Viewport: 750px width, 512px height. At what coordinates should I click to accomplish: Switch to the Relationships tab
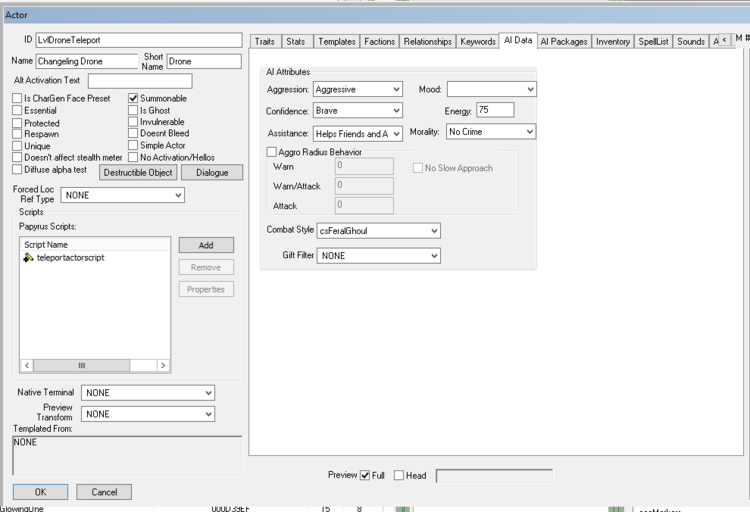[x=428, y=42]
